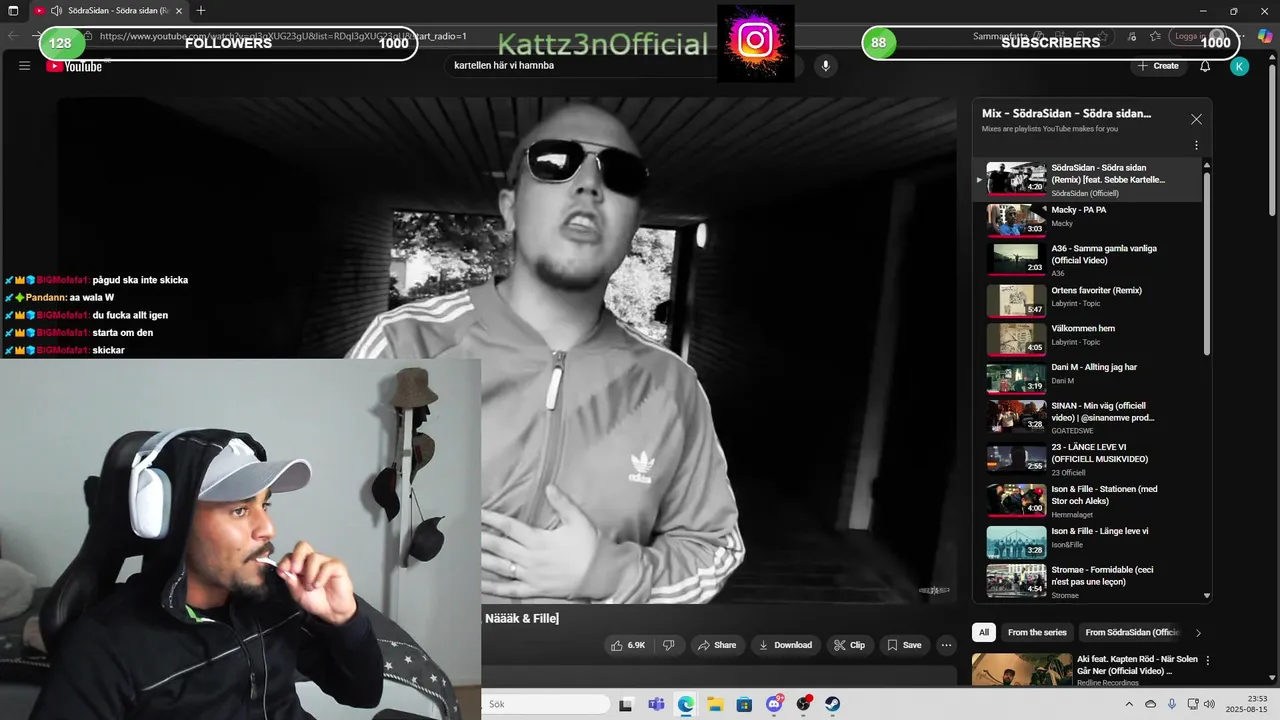
Task: Select the From the series chip
Action: (x=1037, y=632)
